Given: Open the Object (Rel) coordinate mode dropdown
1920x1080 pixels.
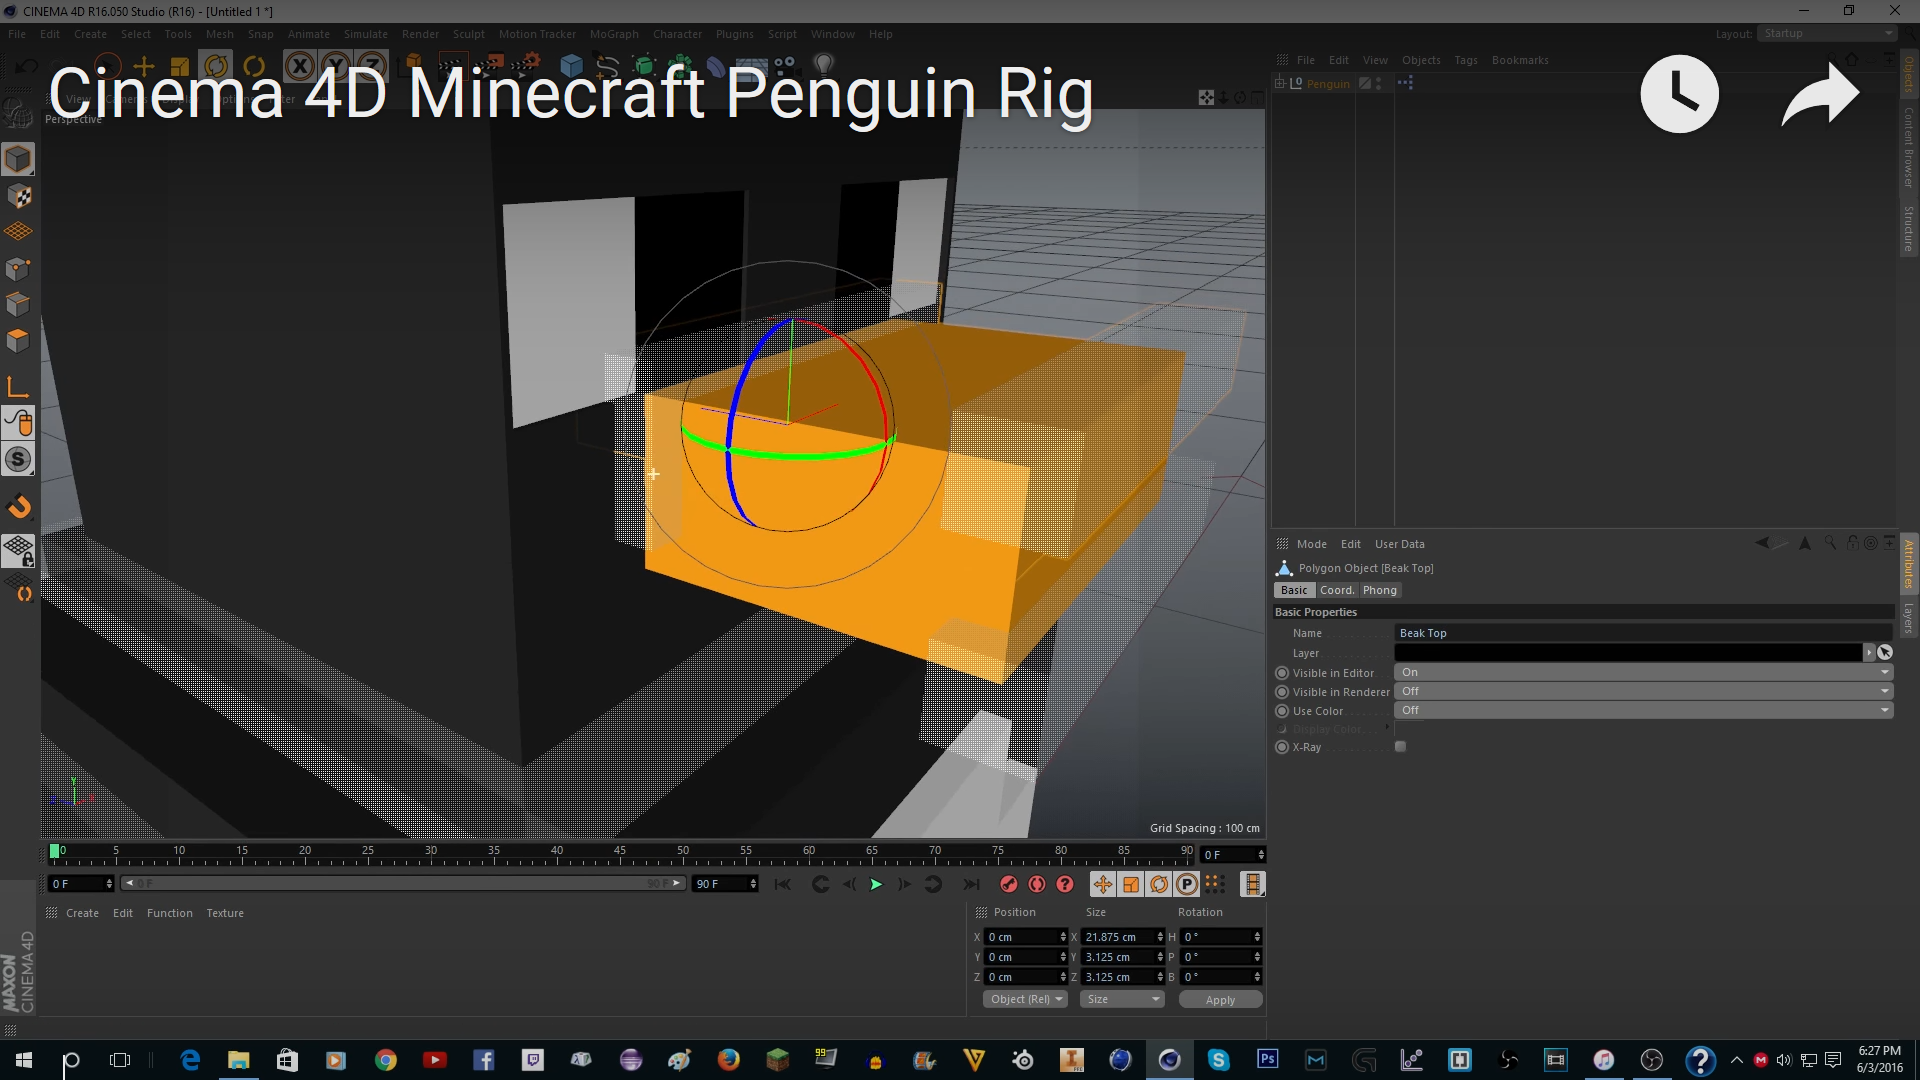Looking at the screenshot, I should click(x=1025, y=999).
